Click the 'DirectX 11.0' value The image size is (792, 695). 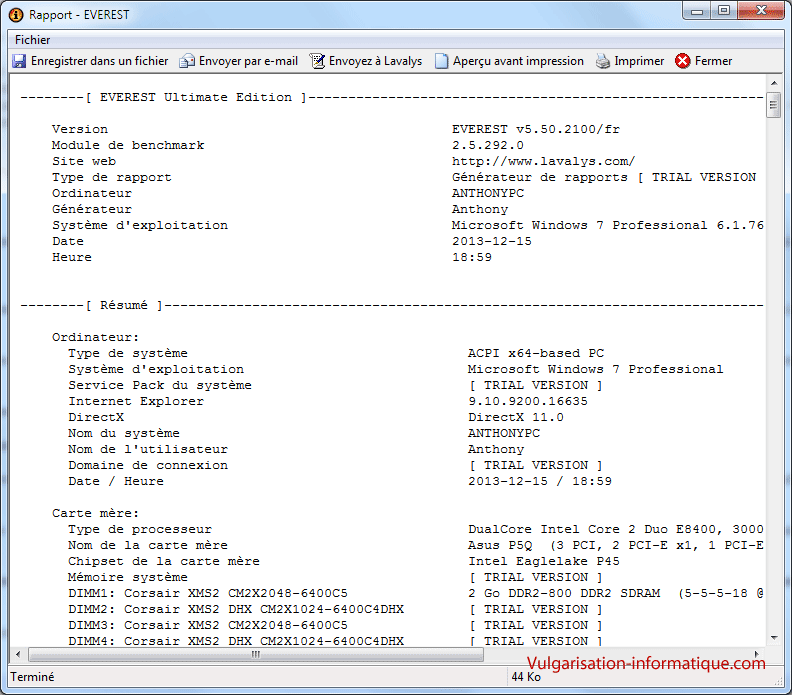[x=516, y=418]
